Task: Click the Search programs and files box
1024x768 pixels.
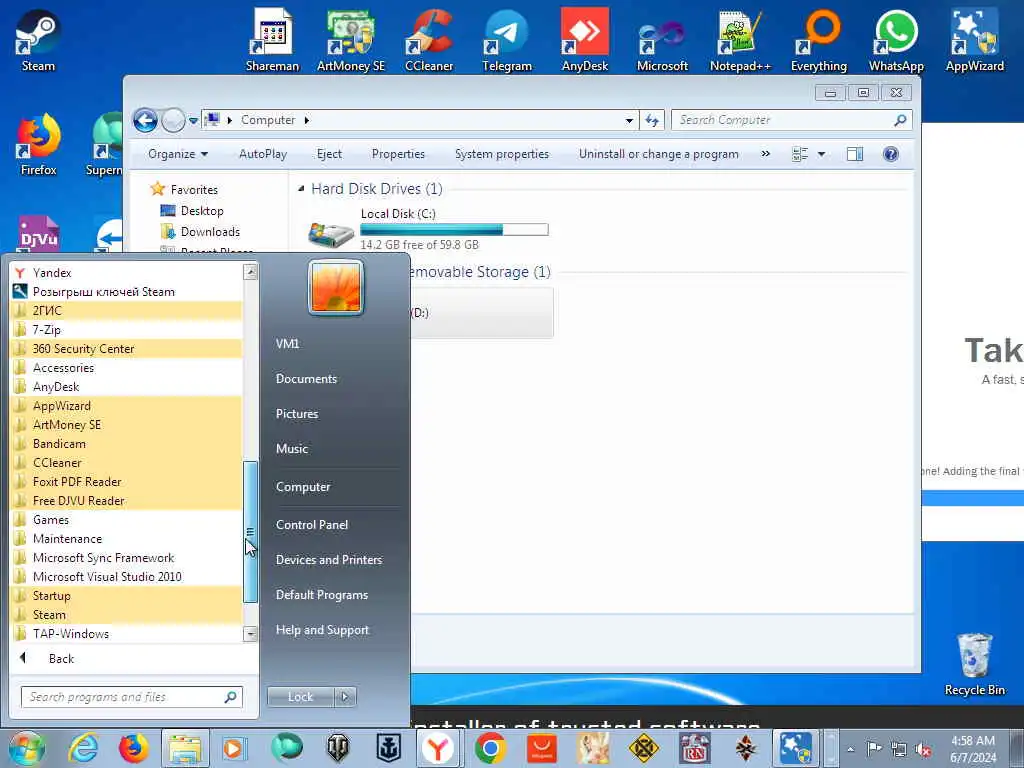Action: [x=131, y=697]
